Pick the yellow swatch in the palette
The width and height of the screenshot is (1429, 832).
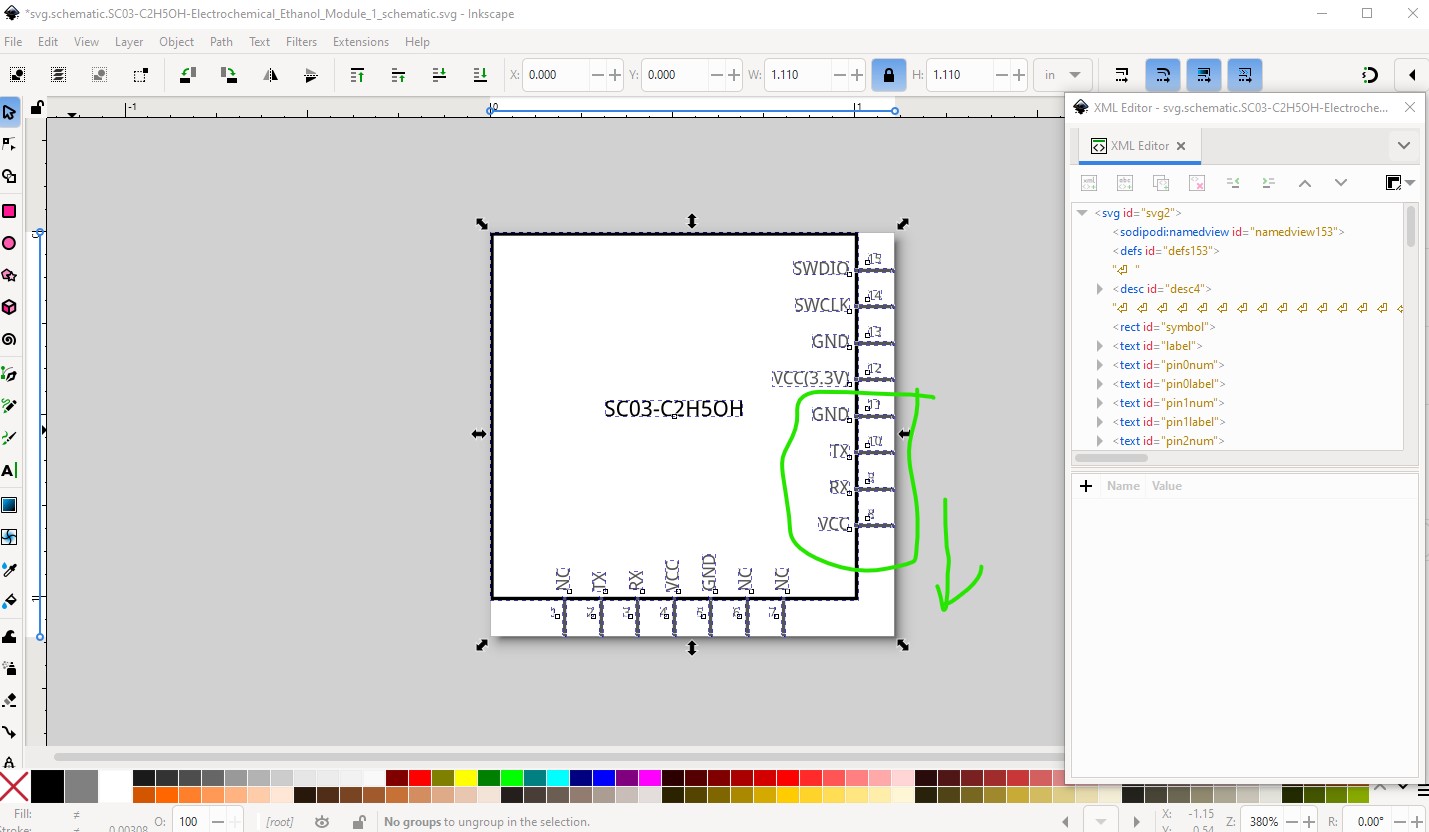point(465,778)
